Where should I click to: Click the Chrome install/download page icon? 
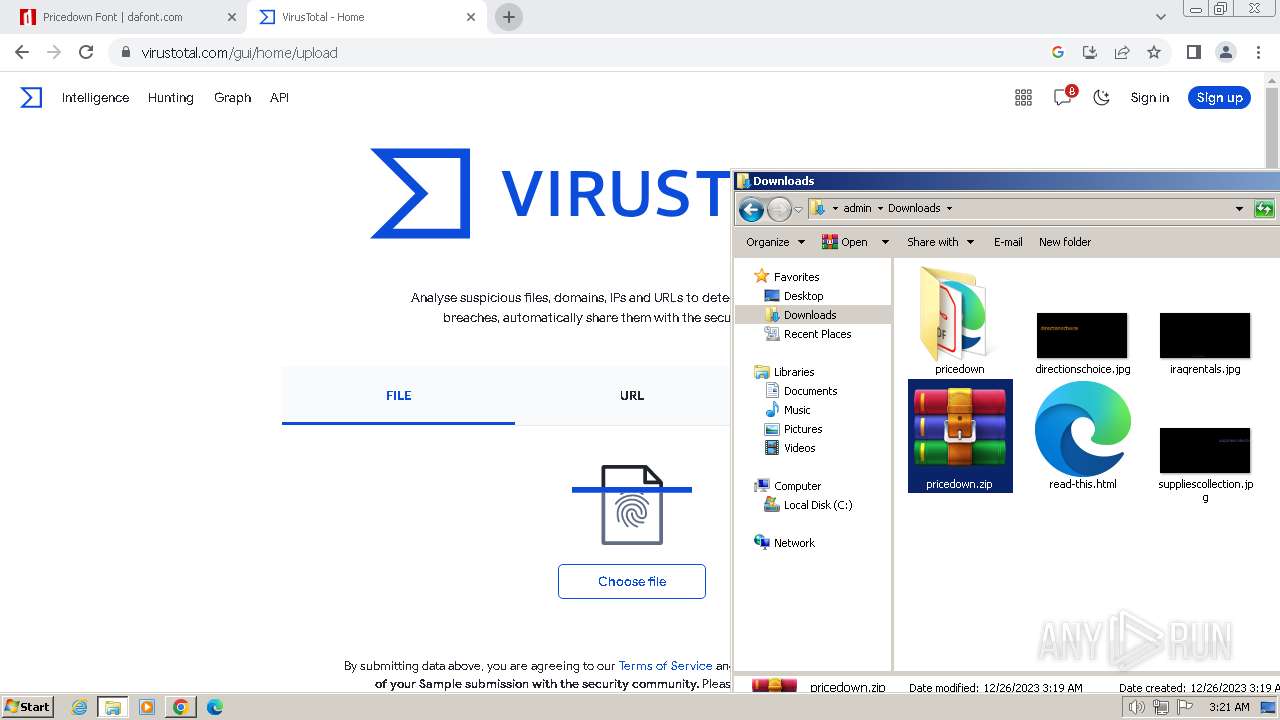[1090, 52]
